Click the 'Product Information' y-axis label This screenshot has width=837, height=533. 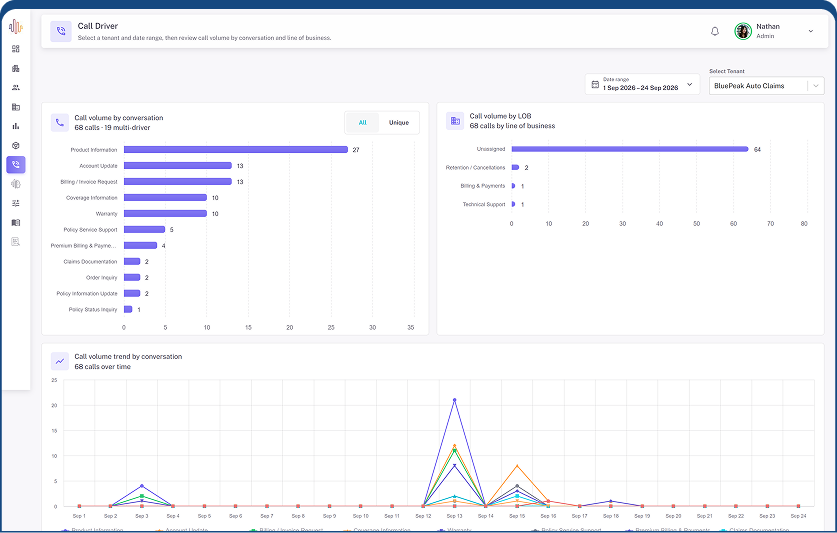(x=94, y=150)
